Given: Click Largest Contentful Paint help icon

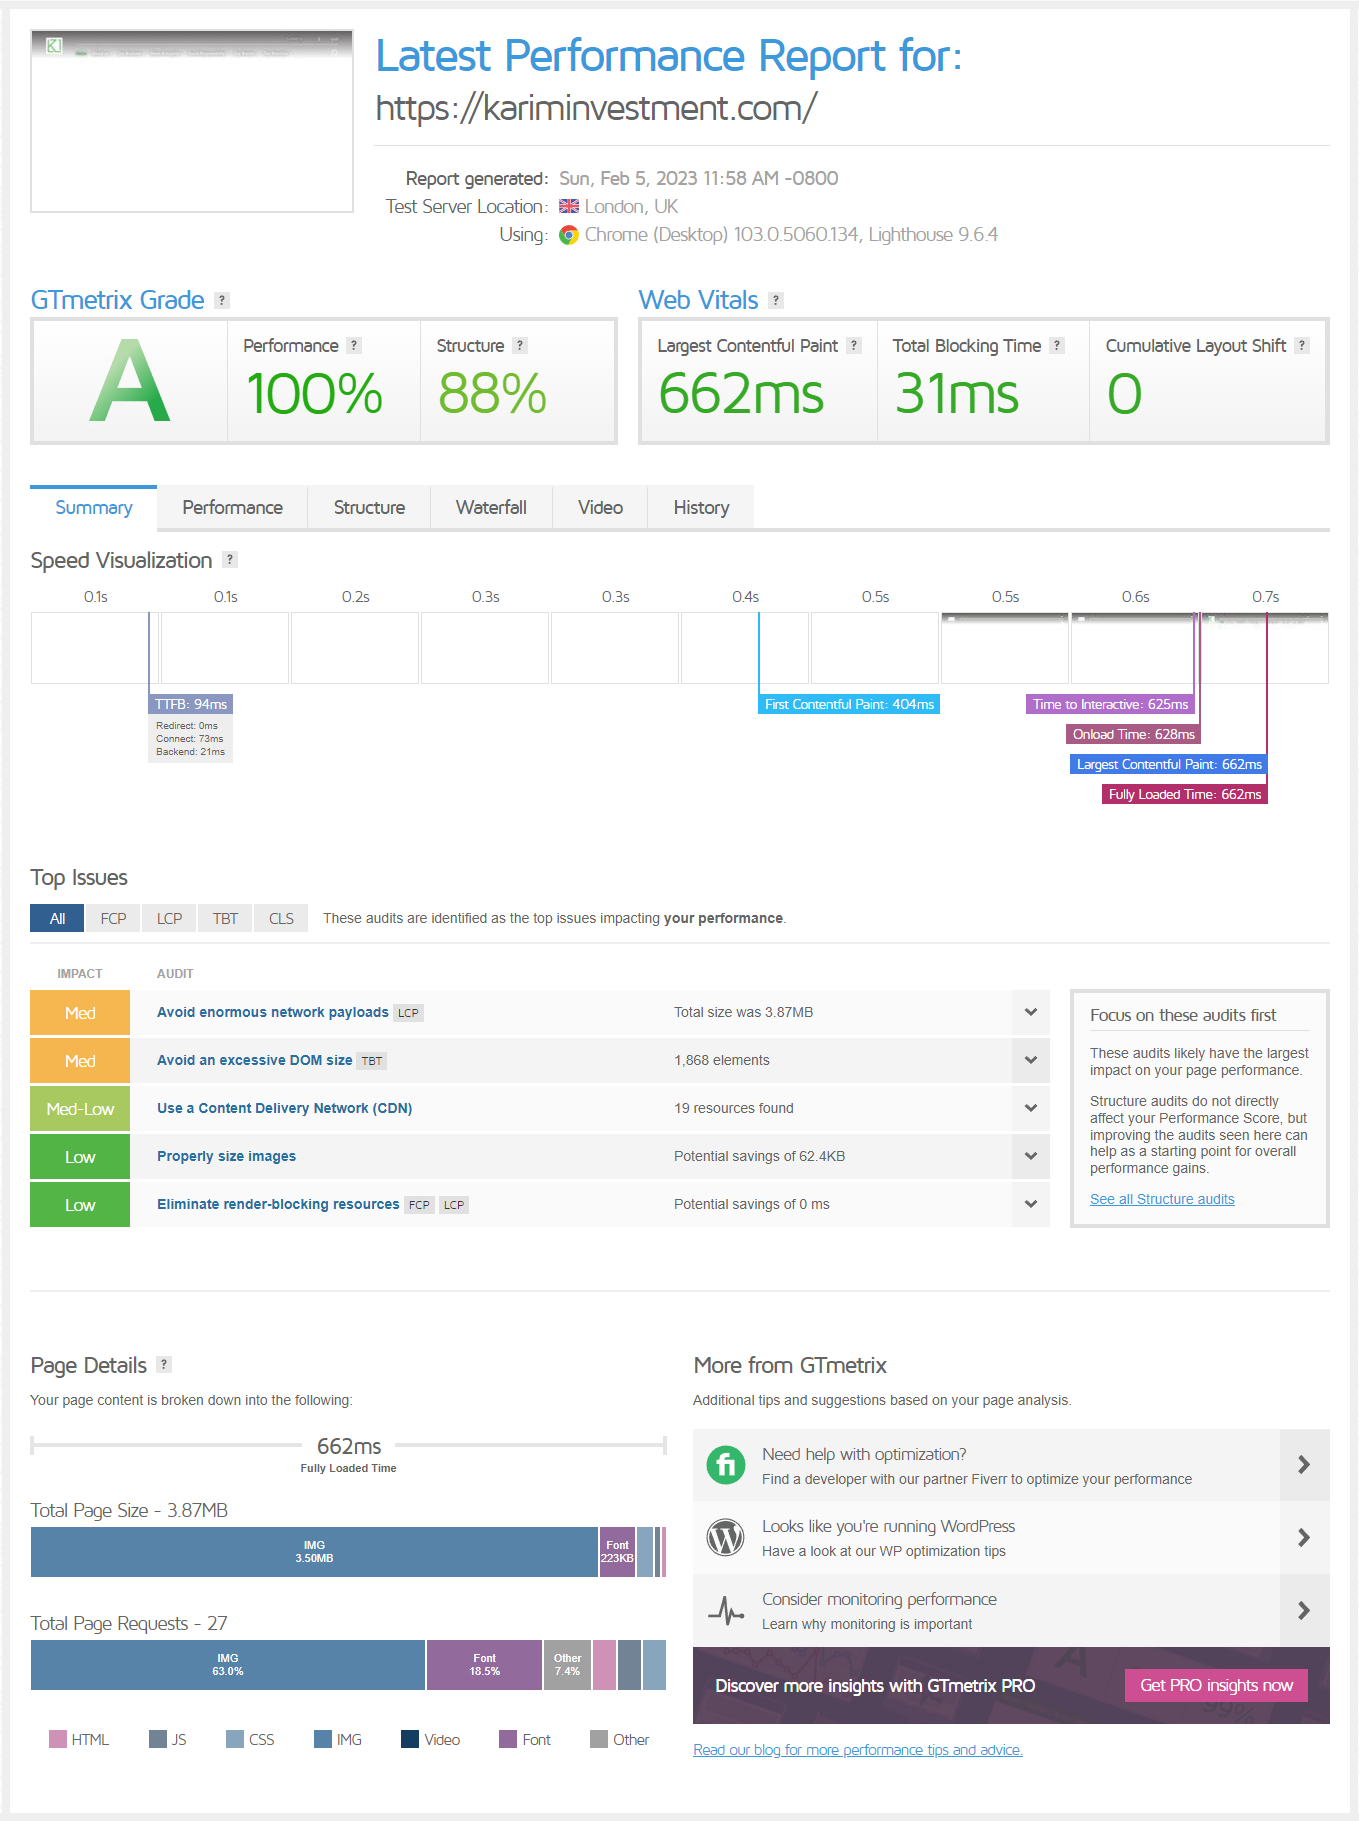Looking at the screenshot, I should pyautogui.click(x=854, y=345).
